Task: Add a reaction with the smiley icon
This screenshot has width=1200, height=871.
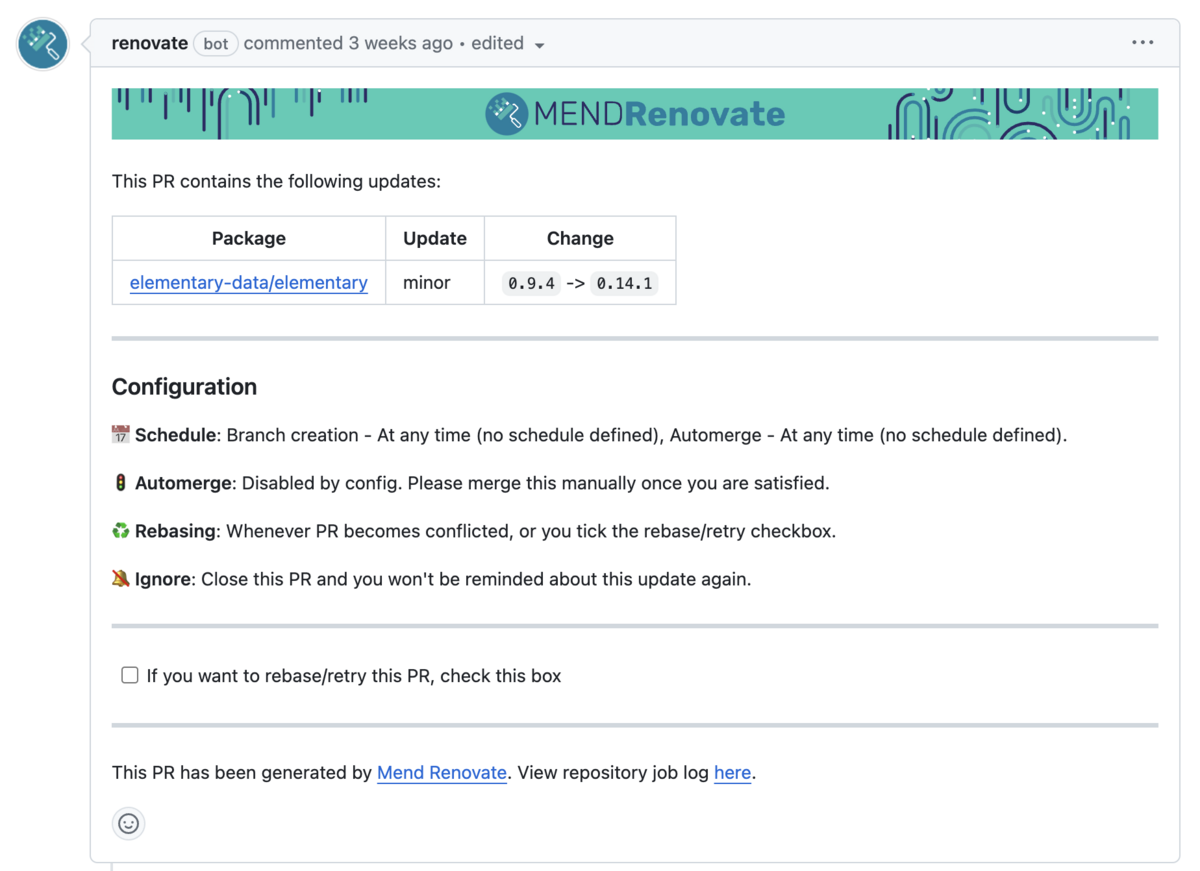Action: [x=129, y=823]
